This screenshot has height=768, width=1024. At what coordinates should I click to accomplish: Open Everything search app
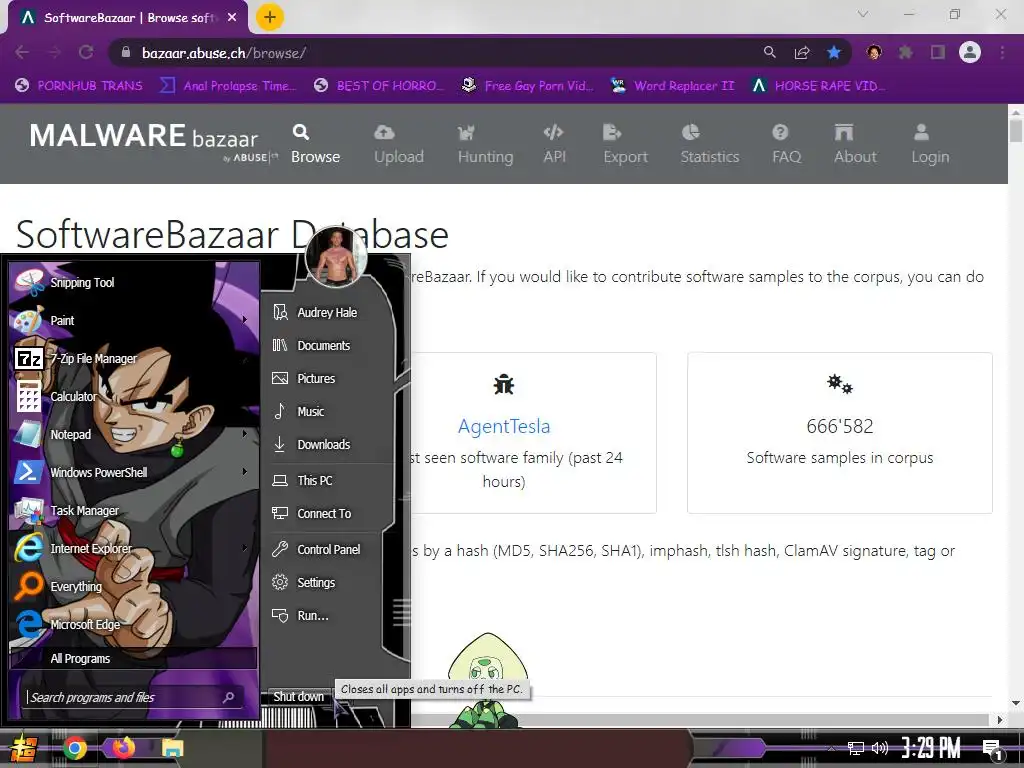pyautogui.click(x=134, y=586)
